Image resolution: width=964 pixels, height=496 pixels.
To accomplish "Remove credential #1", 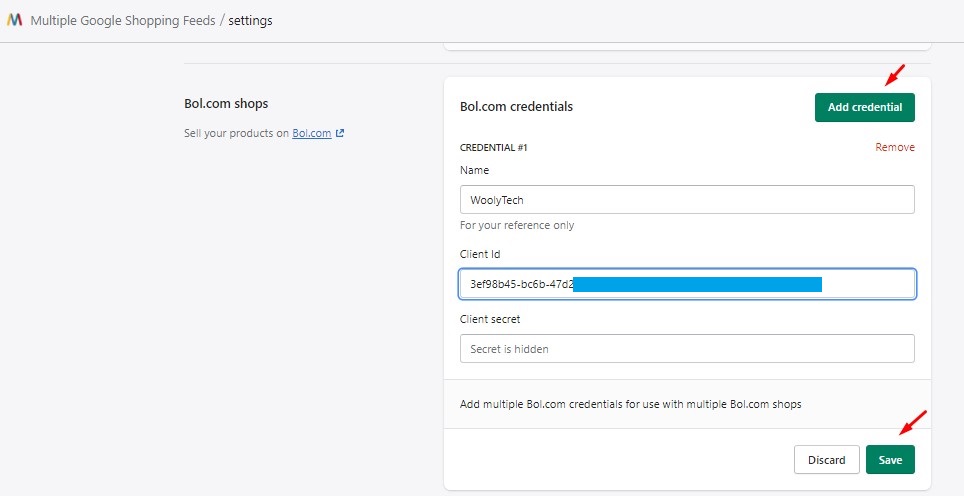I will tap(894, 147).
